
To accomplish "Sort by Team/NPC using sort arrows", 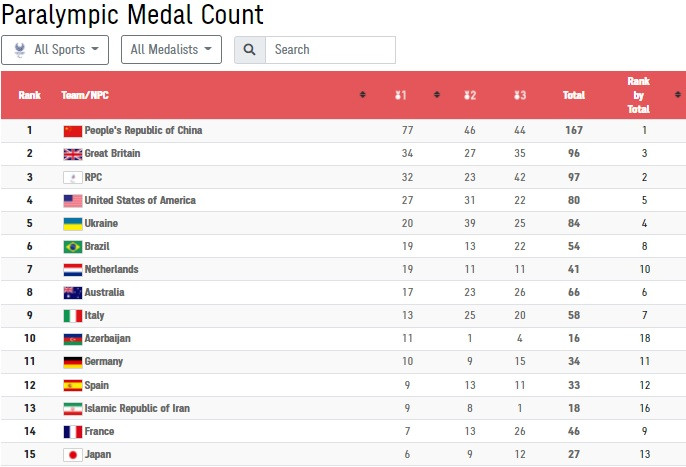I will (362, 95).
